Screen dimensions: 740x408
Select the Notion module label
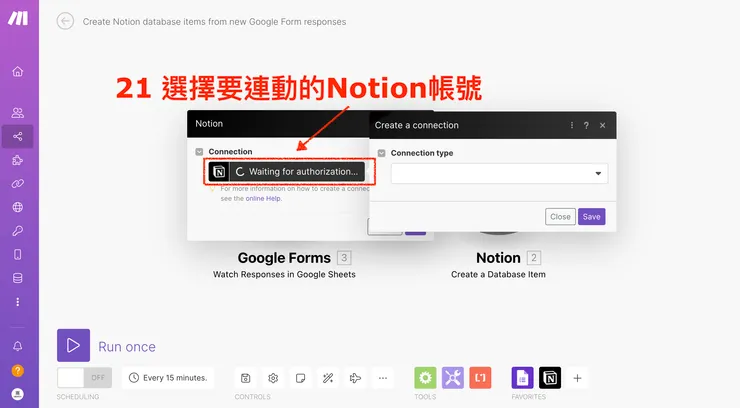coord(498,258)
